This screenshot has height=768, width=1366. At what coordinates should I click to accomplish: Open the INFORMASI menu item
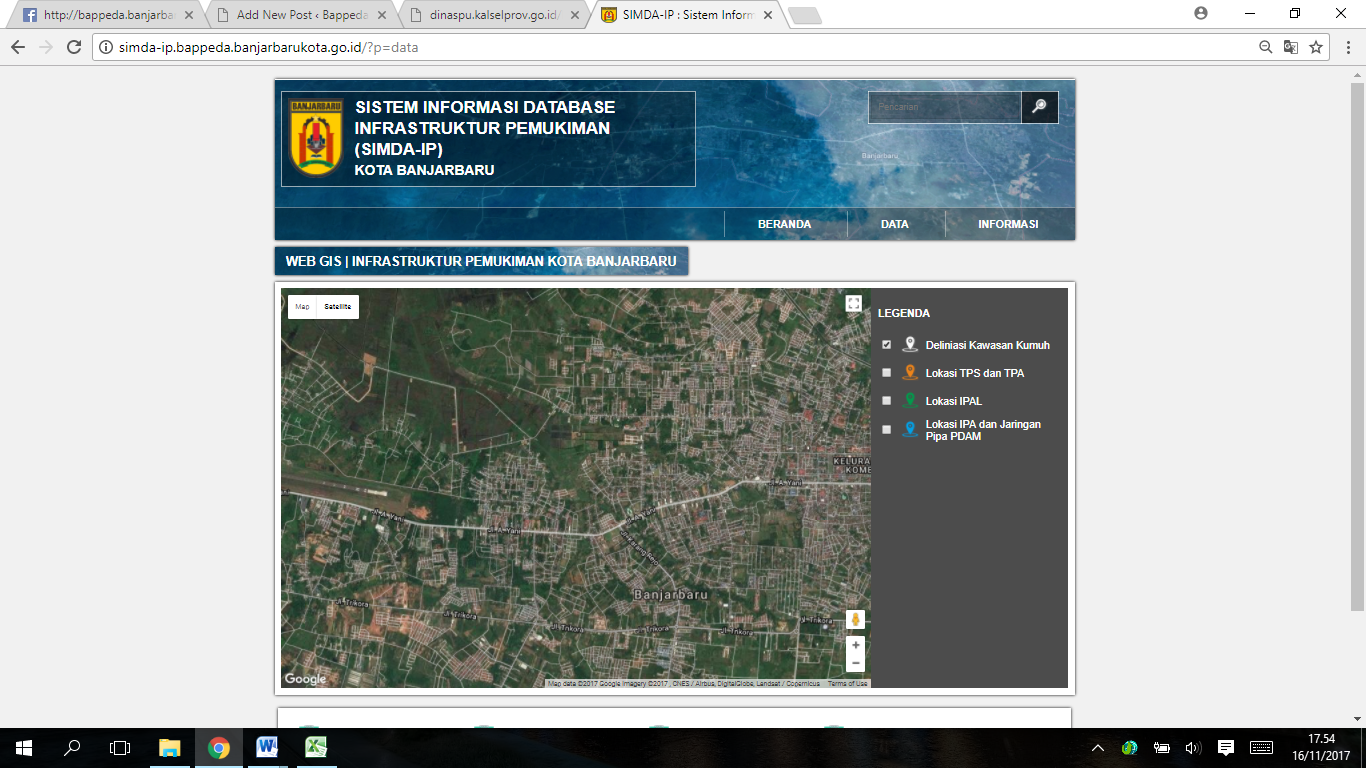[x=1007, y=224]
